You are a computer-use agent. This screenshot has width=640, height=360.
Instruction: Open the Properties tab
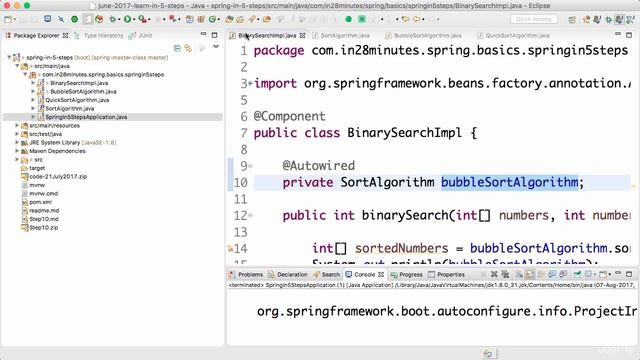(x=447, y=274)
